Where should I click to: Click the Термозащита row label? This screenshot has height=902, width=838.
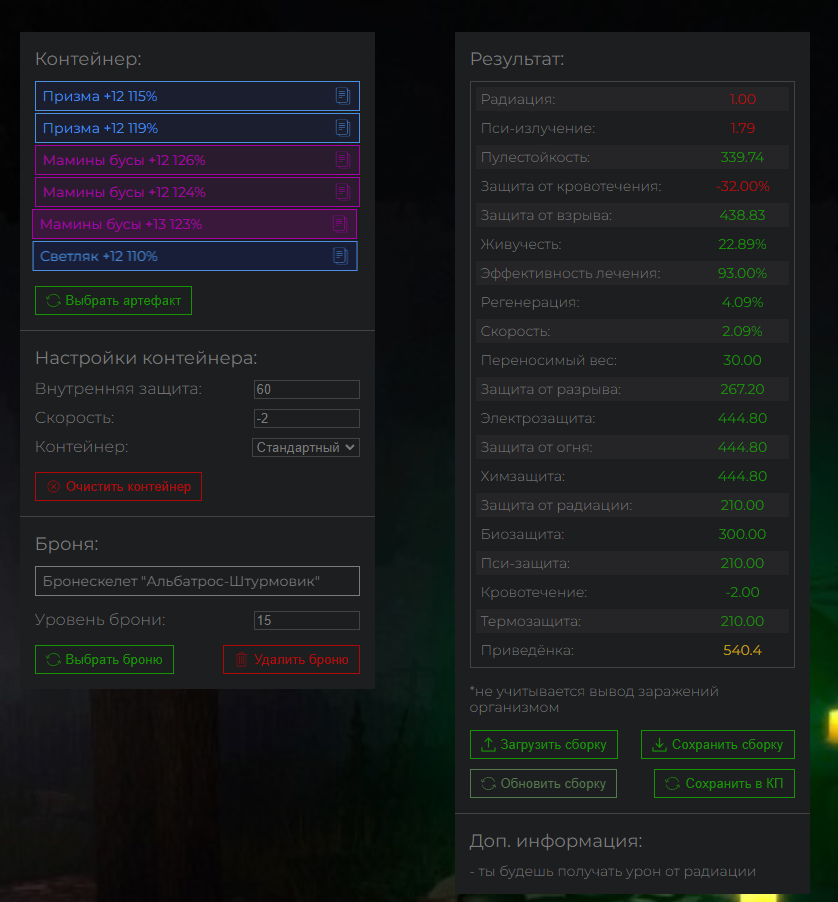point(531,621)
